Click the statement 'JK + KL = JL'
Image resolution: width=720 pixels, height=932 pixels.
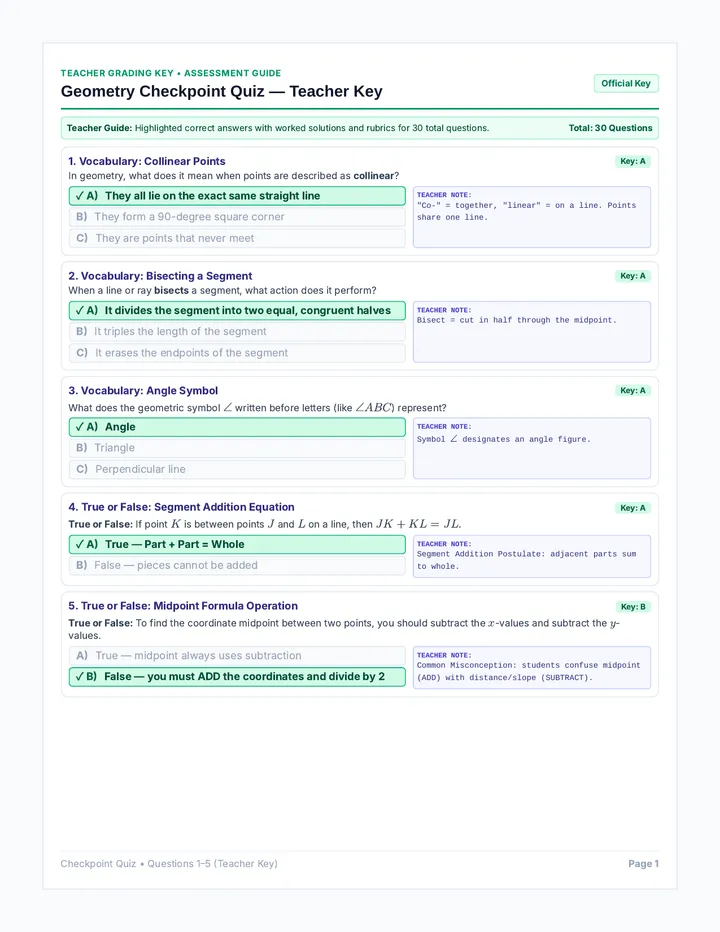[x=418, y=524]
